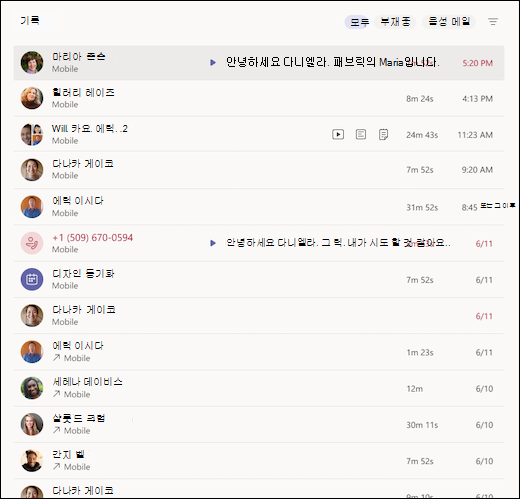This screenshot has width=520, height=499.
Task: Switch to the 음성 메일 tab
Action: 449,22
